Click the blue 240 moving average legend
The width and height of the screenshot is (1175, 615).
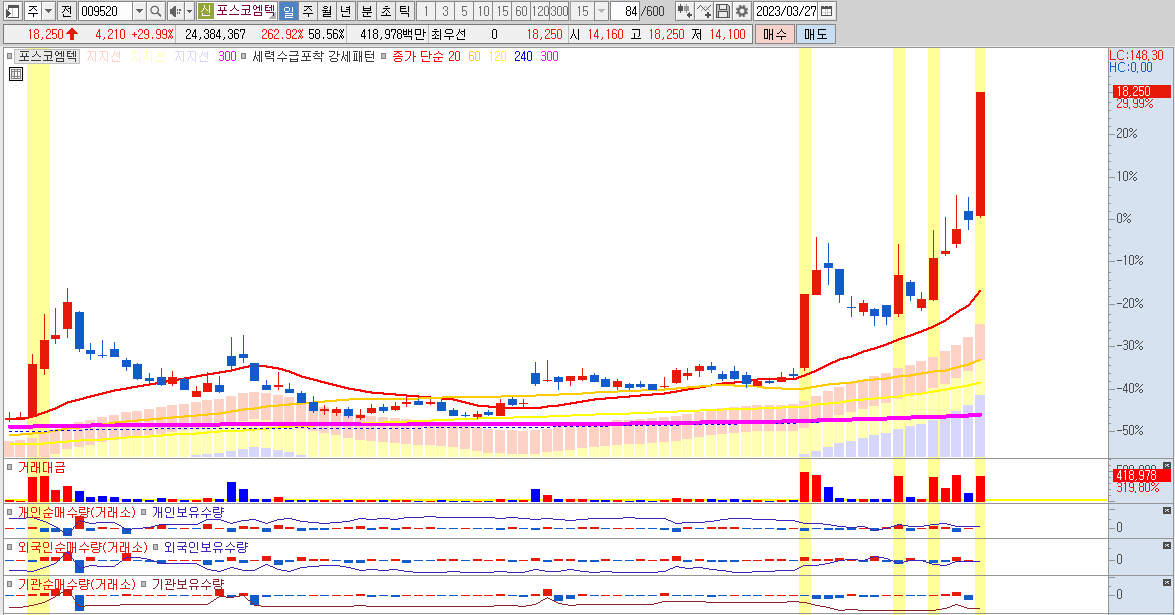click(523, 56)
